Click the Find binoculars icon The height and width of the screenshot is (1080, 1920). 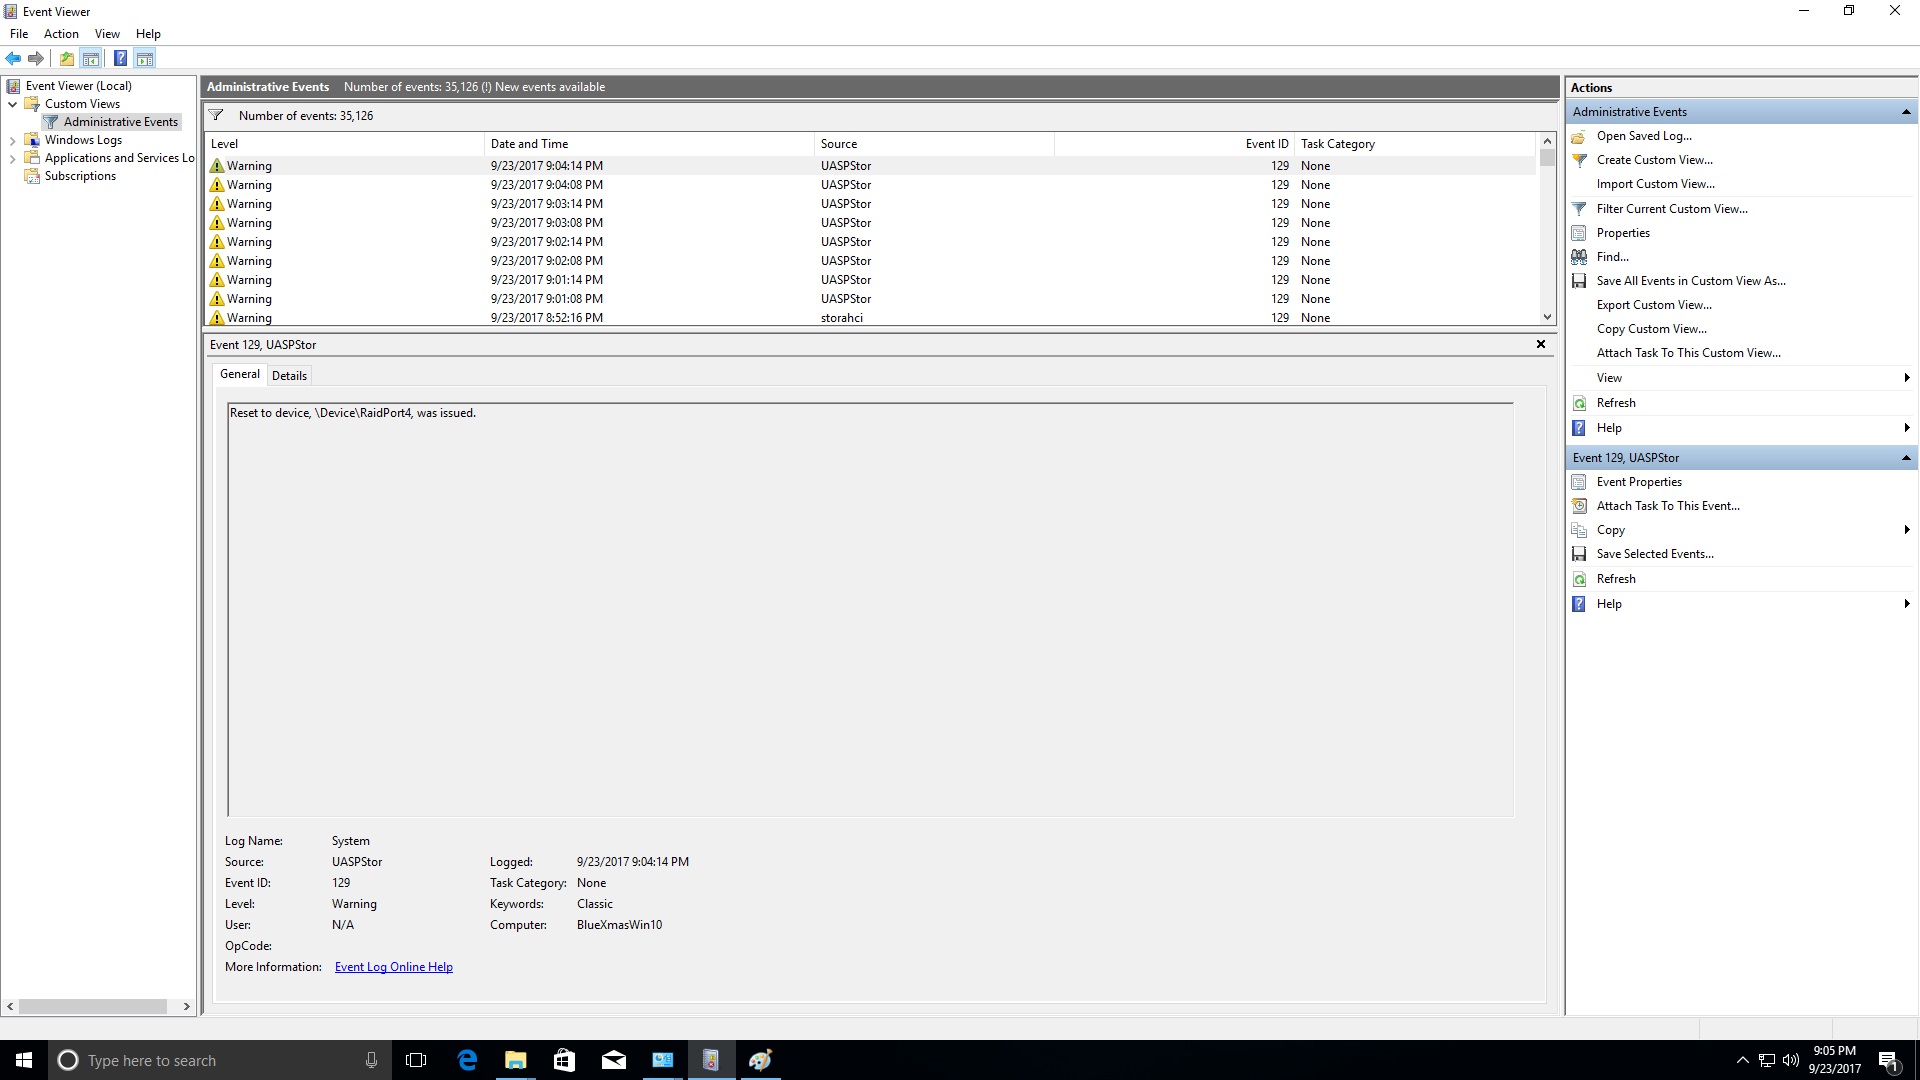pos(1579,257)
